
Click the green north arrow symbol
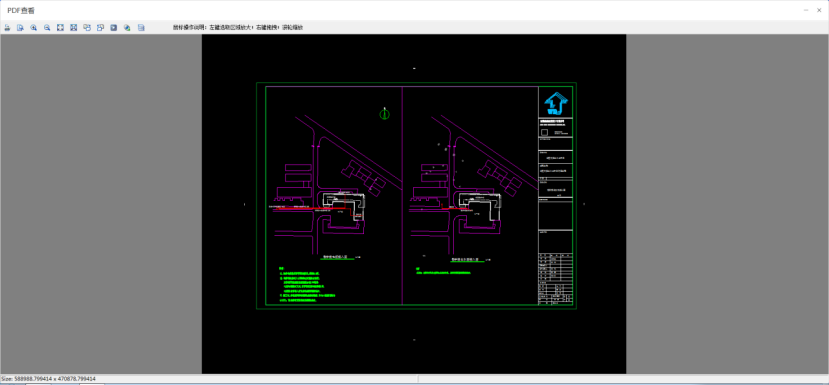(x=385, y=113)
